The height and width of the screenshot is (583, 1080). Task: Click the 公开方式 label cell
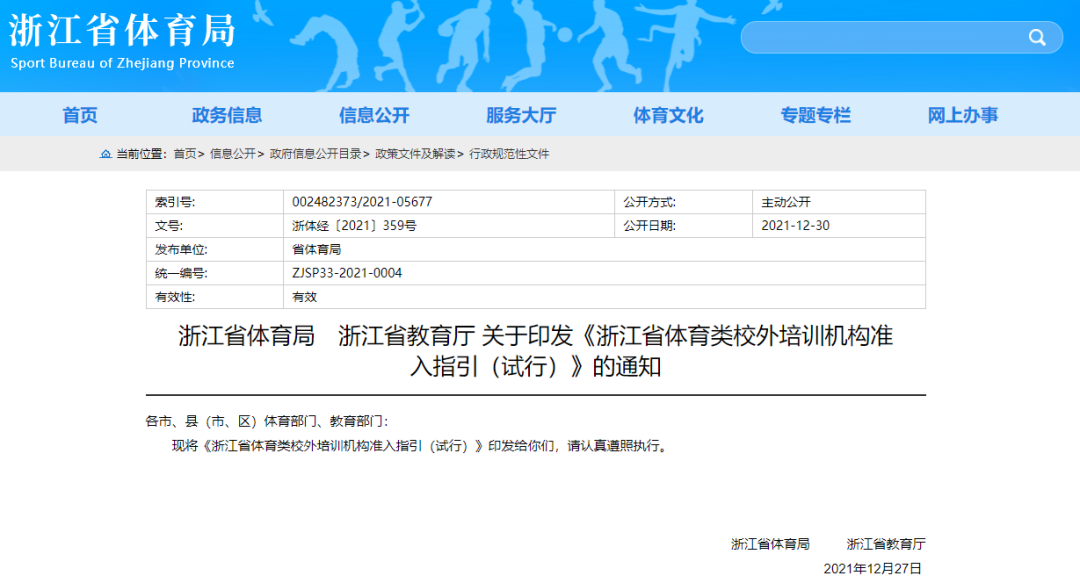coord(683,202)
